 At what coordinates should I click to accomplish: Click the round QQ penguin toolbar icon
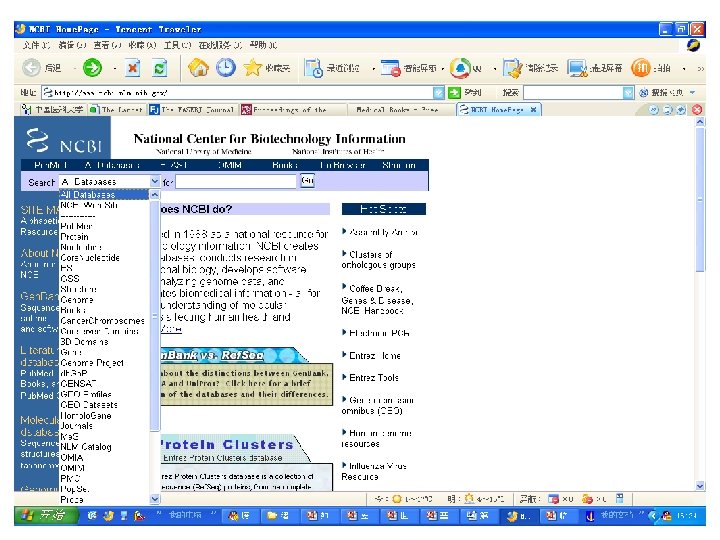460,68
